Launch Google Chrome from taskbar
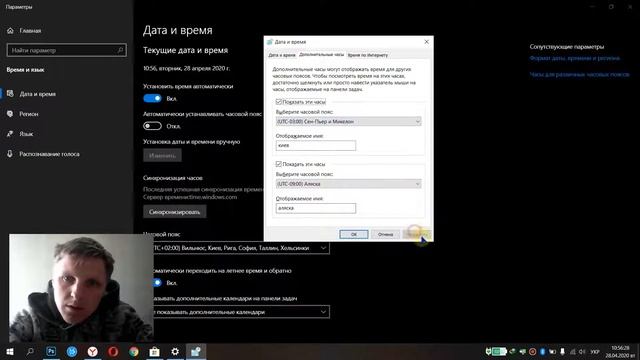640x360 pixels. point(134,351)
